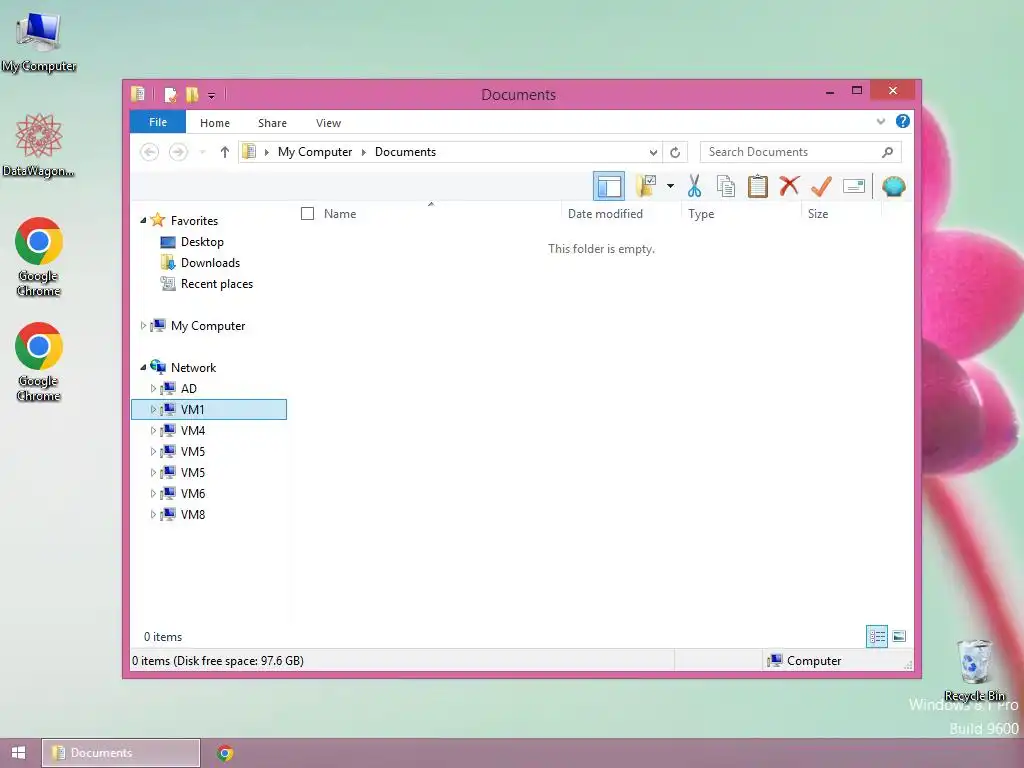Select Recent places under Favorites
This screenshot has width=1024, height=768.
click(x=217, y=283)
